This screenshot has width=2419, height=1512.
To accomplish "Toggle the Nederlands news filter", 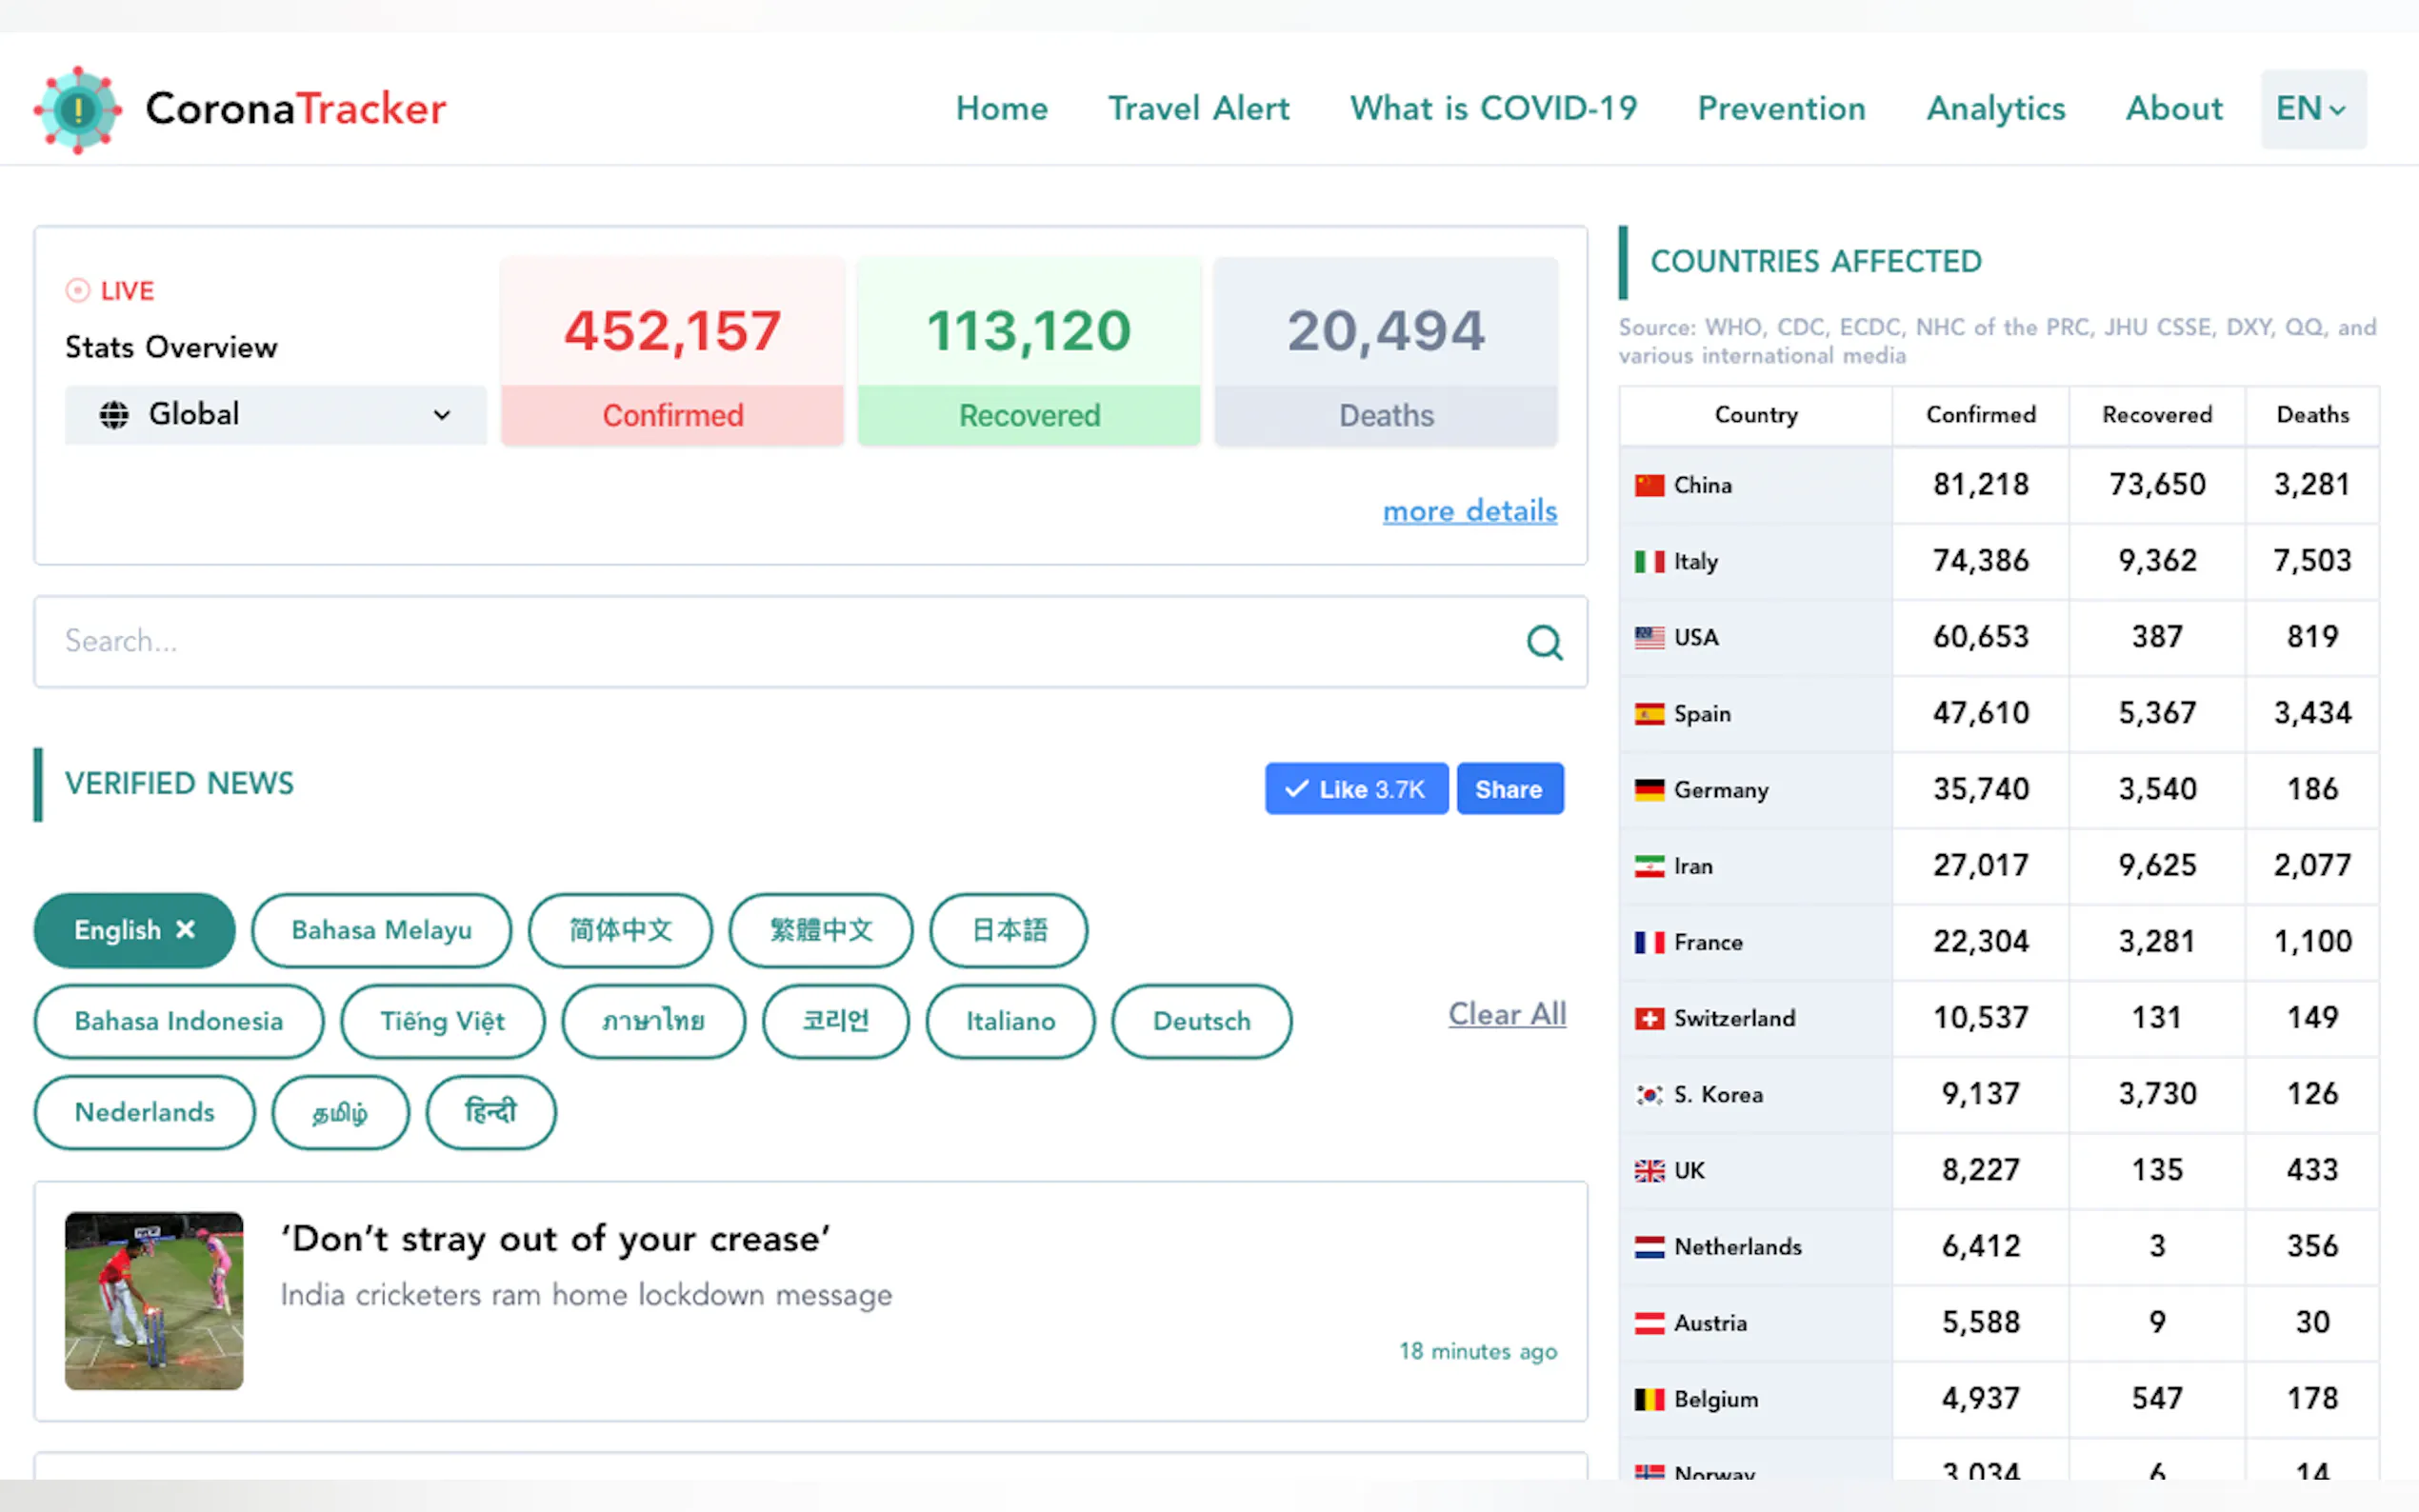I will [144, 1112].
